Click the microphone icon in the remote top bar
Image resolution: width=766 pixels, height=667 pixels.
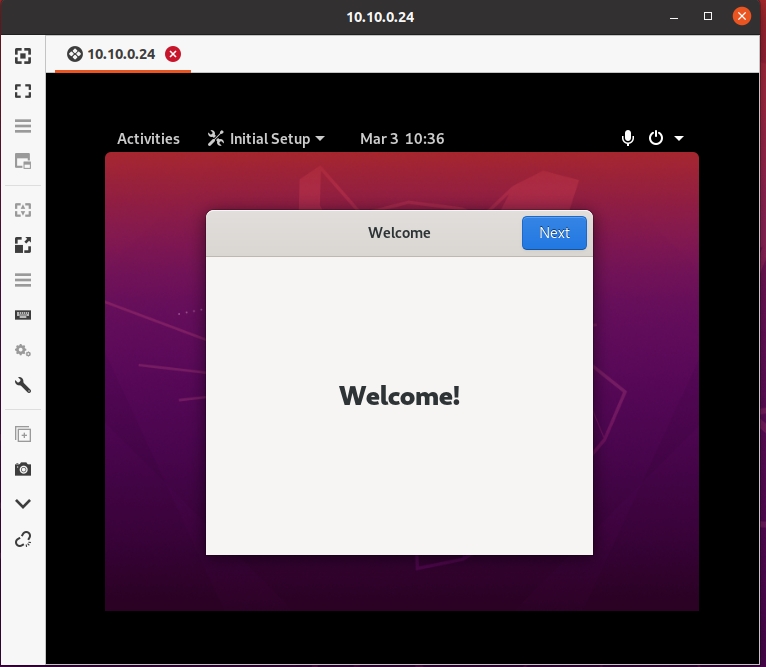click(628, 139)
